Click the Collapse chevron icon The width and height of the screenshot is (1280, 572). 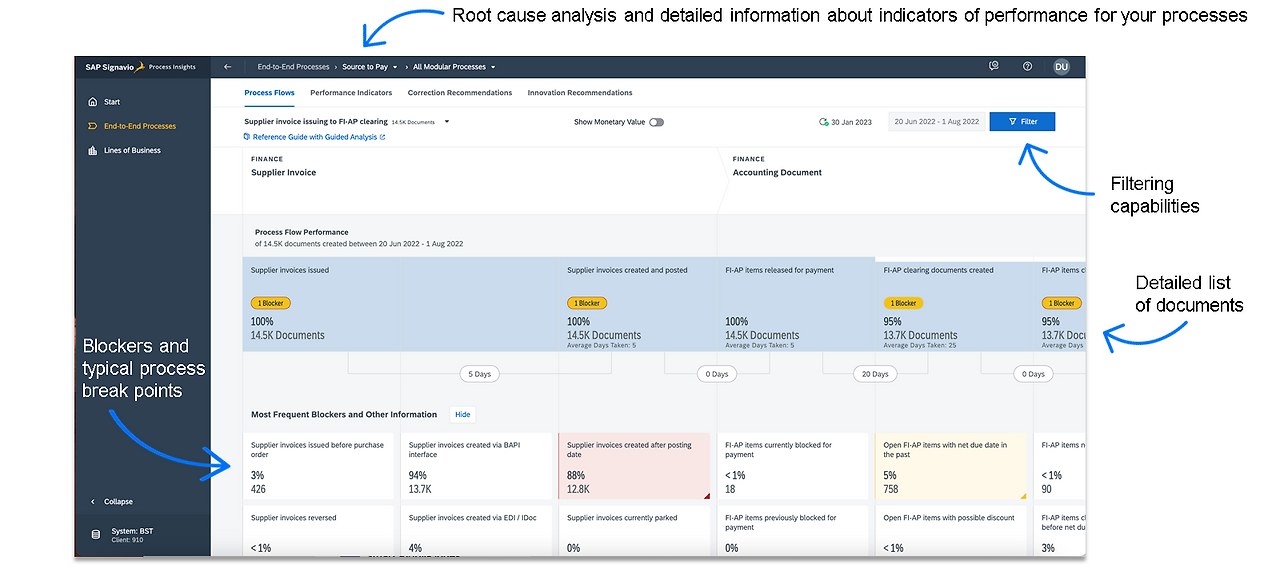[x=93, y=502]
